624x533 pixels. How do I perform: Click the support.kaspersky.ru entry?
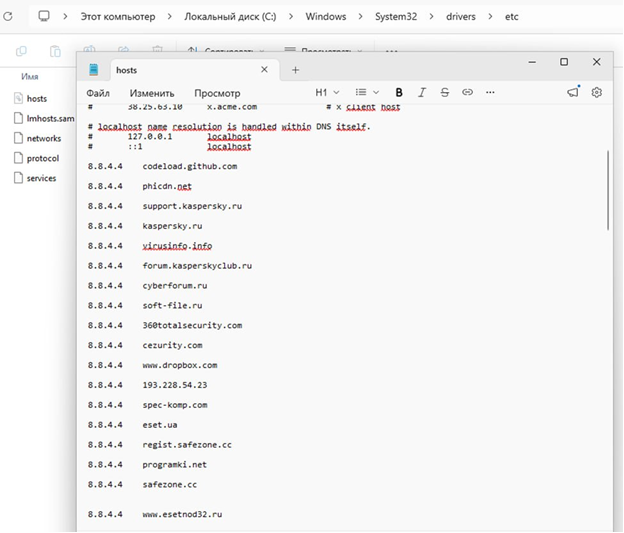click(192, 206)
